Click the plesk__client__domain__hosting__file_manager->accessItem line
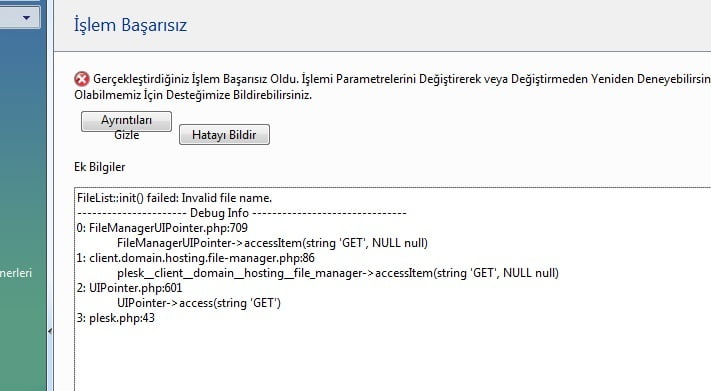Viewport: 711px width, 391px height. [338, 273]
